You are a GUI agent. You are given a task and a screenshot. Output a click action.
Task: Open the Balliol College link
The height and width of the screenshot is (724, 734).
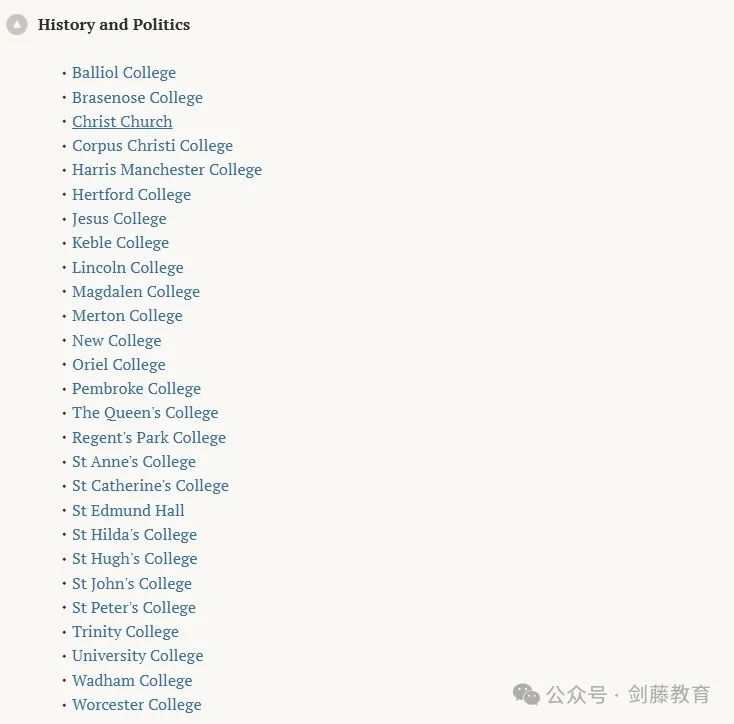click(123, 73)
